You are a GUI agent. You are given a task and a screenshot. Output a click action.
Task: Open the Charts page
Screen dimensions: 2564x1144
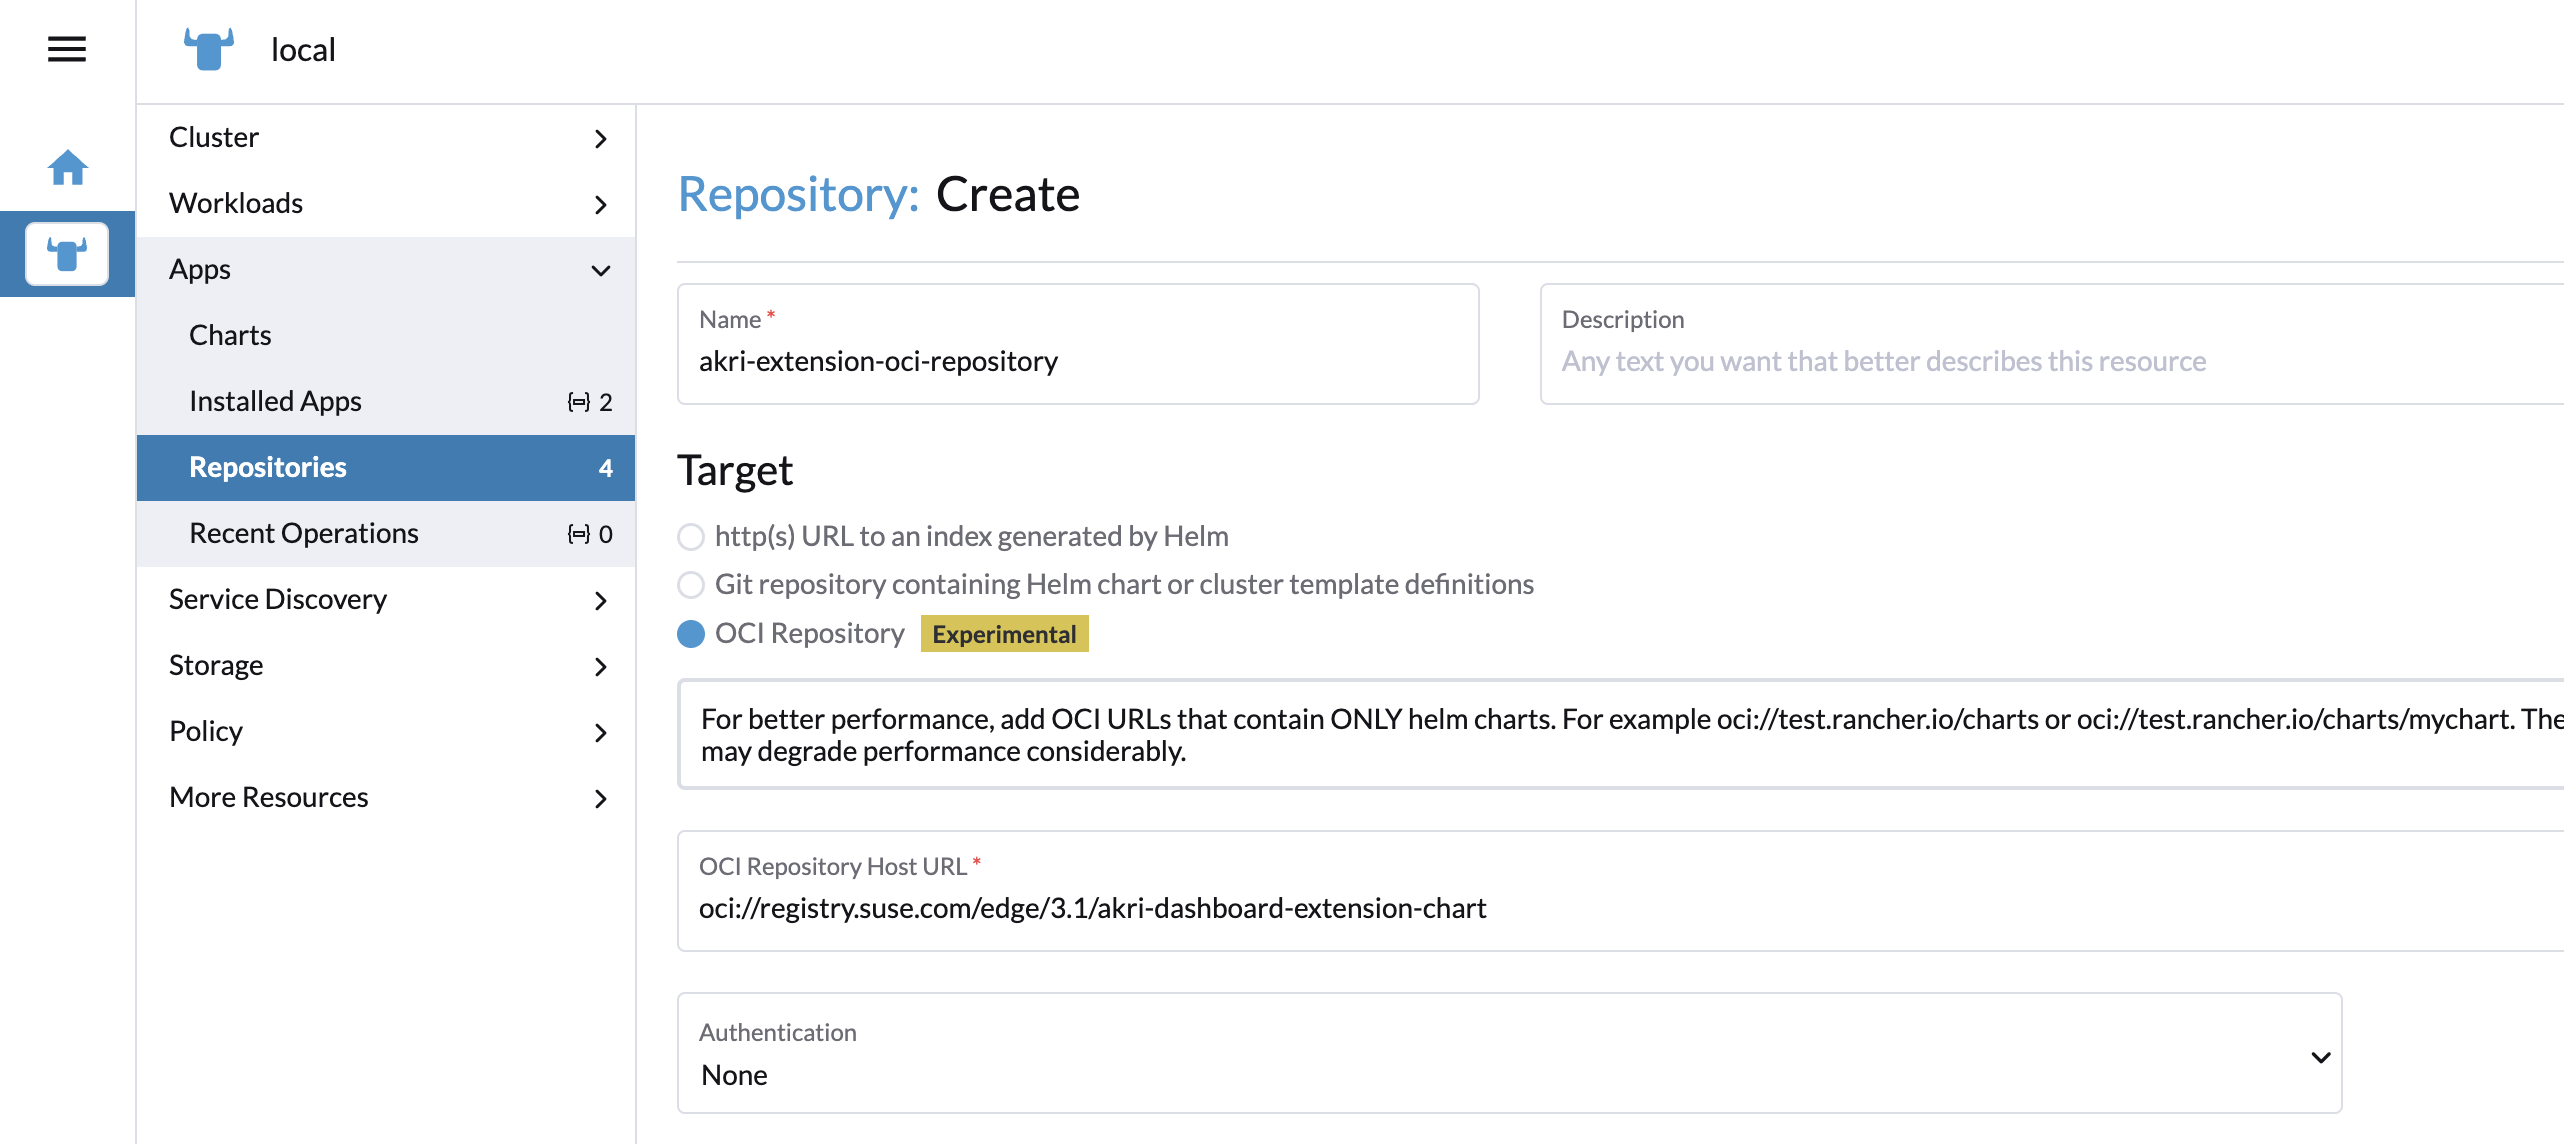(x=230, y=336)
